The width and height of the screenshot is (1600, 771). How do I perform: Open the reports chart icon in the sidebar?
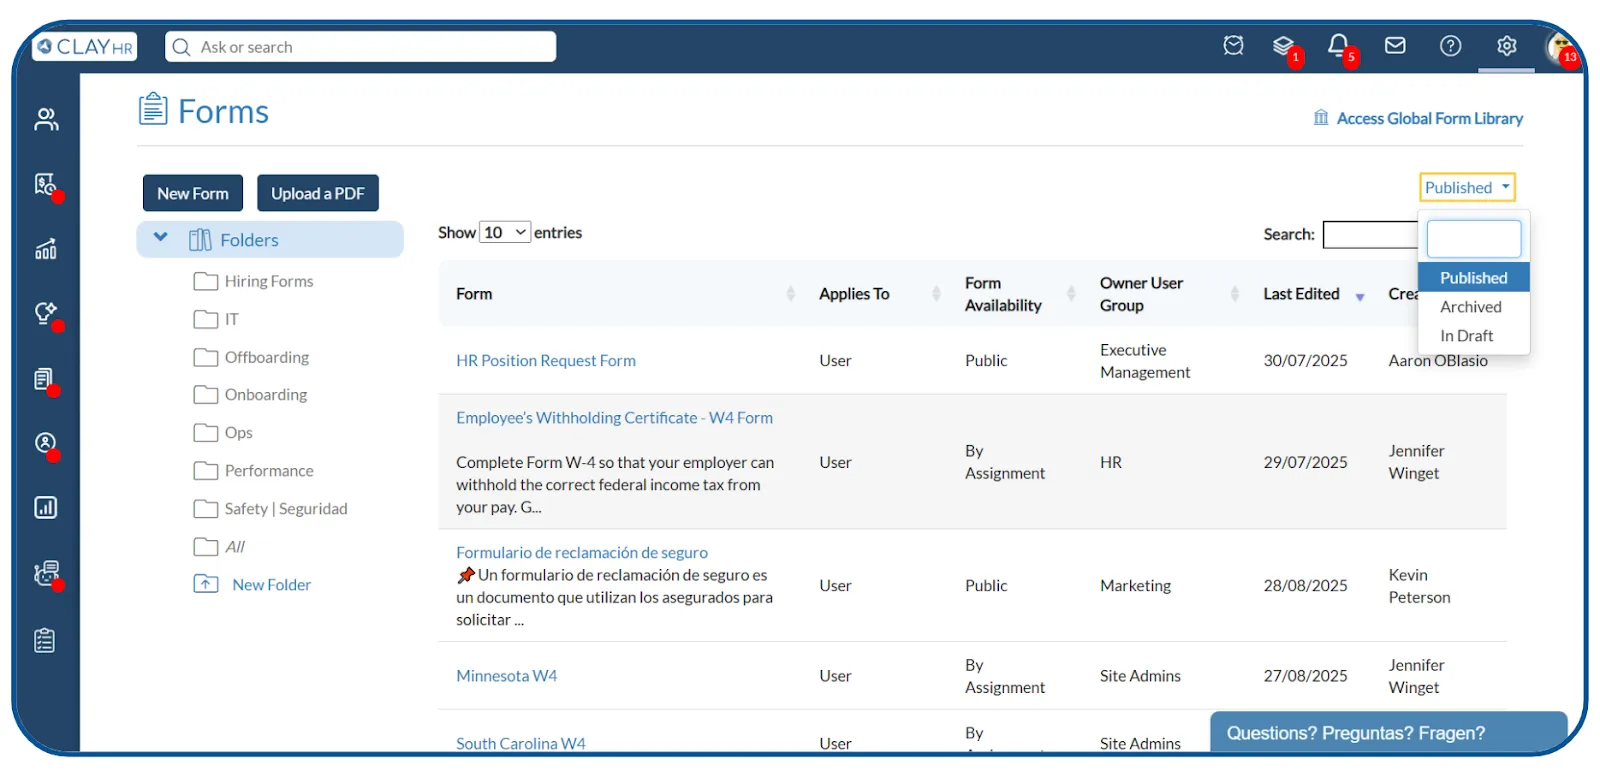tap(46, 508)
